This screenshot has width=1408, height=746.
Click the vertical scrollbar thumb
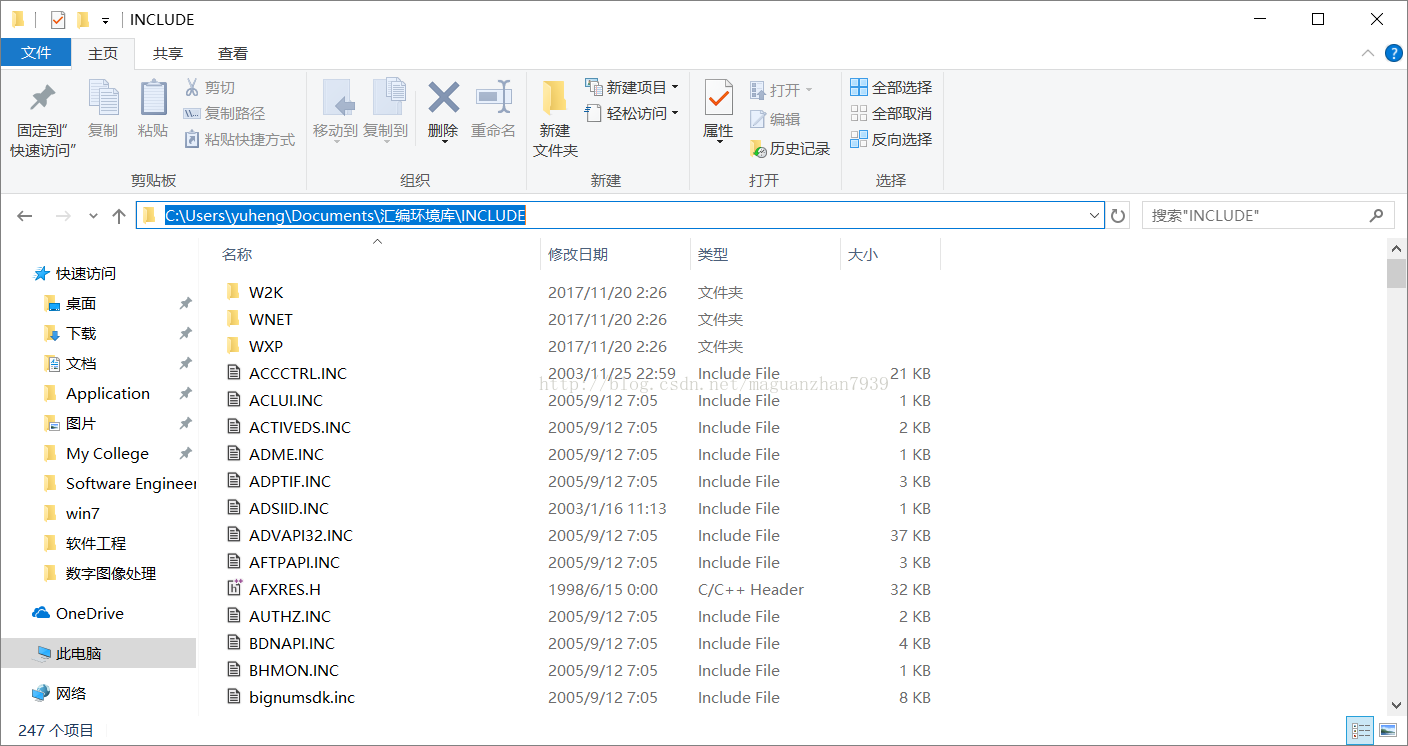[1396, 273]
